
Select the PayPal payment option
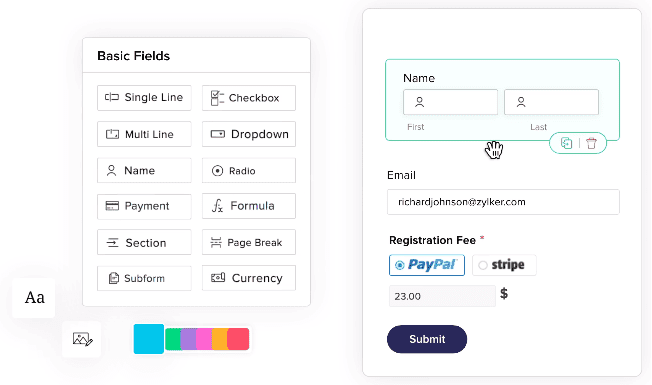click(427, 265)
